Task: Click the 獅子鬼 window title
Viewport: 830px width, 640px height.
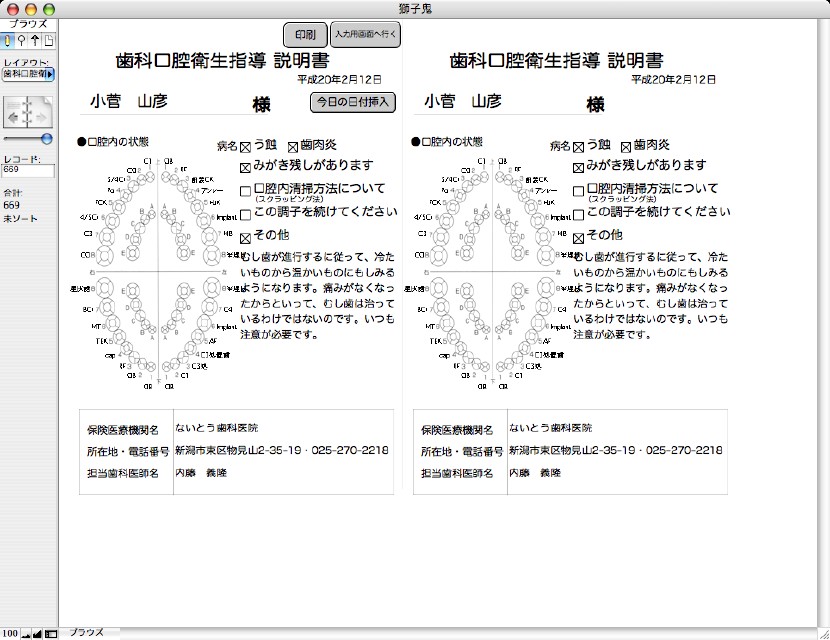Action: 416,9
